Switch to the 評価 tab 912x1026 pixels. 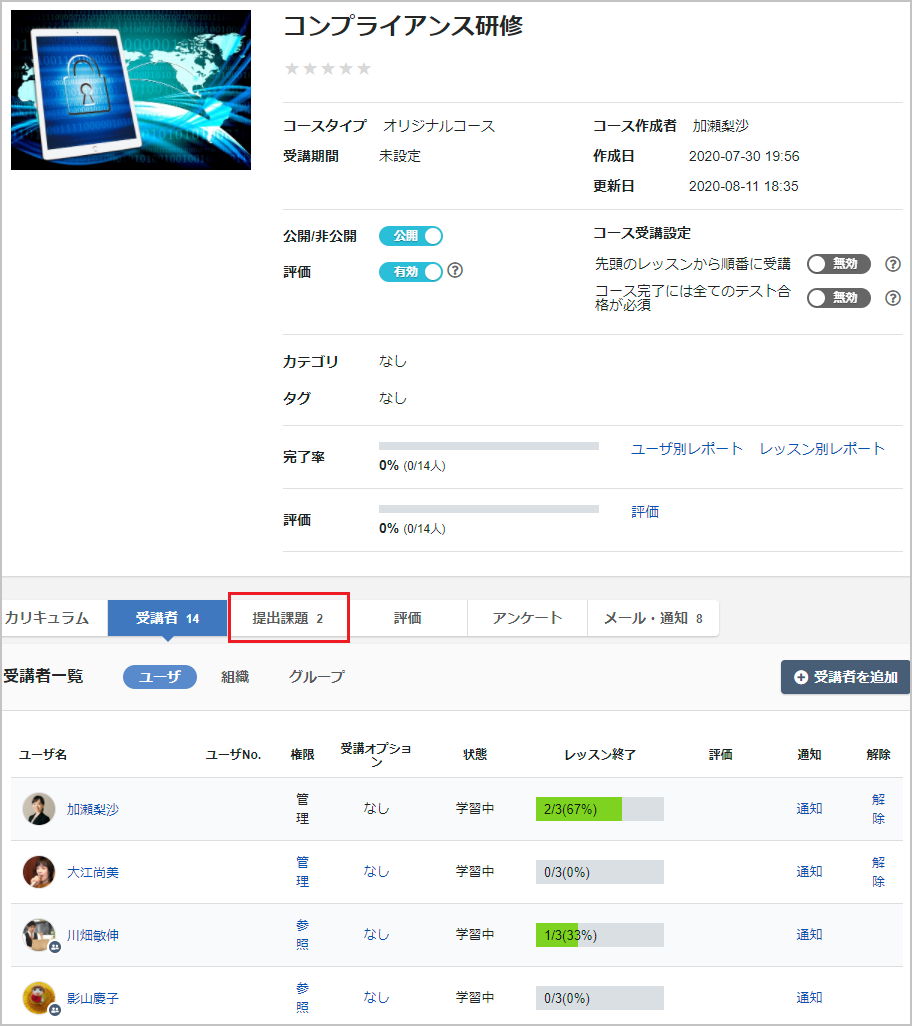(408, 618)
